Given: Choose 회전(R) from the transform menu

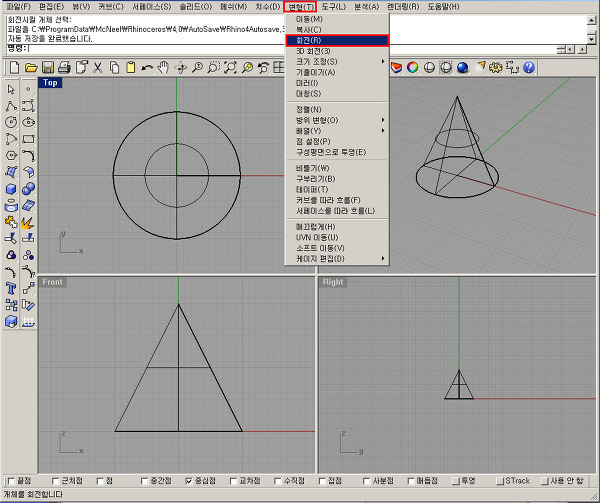Looking at the screenshot, I should point(337,40).
